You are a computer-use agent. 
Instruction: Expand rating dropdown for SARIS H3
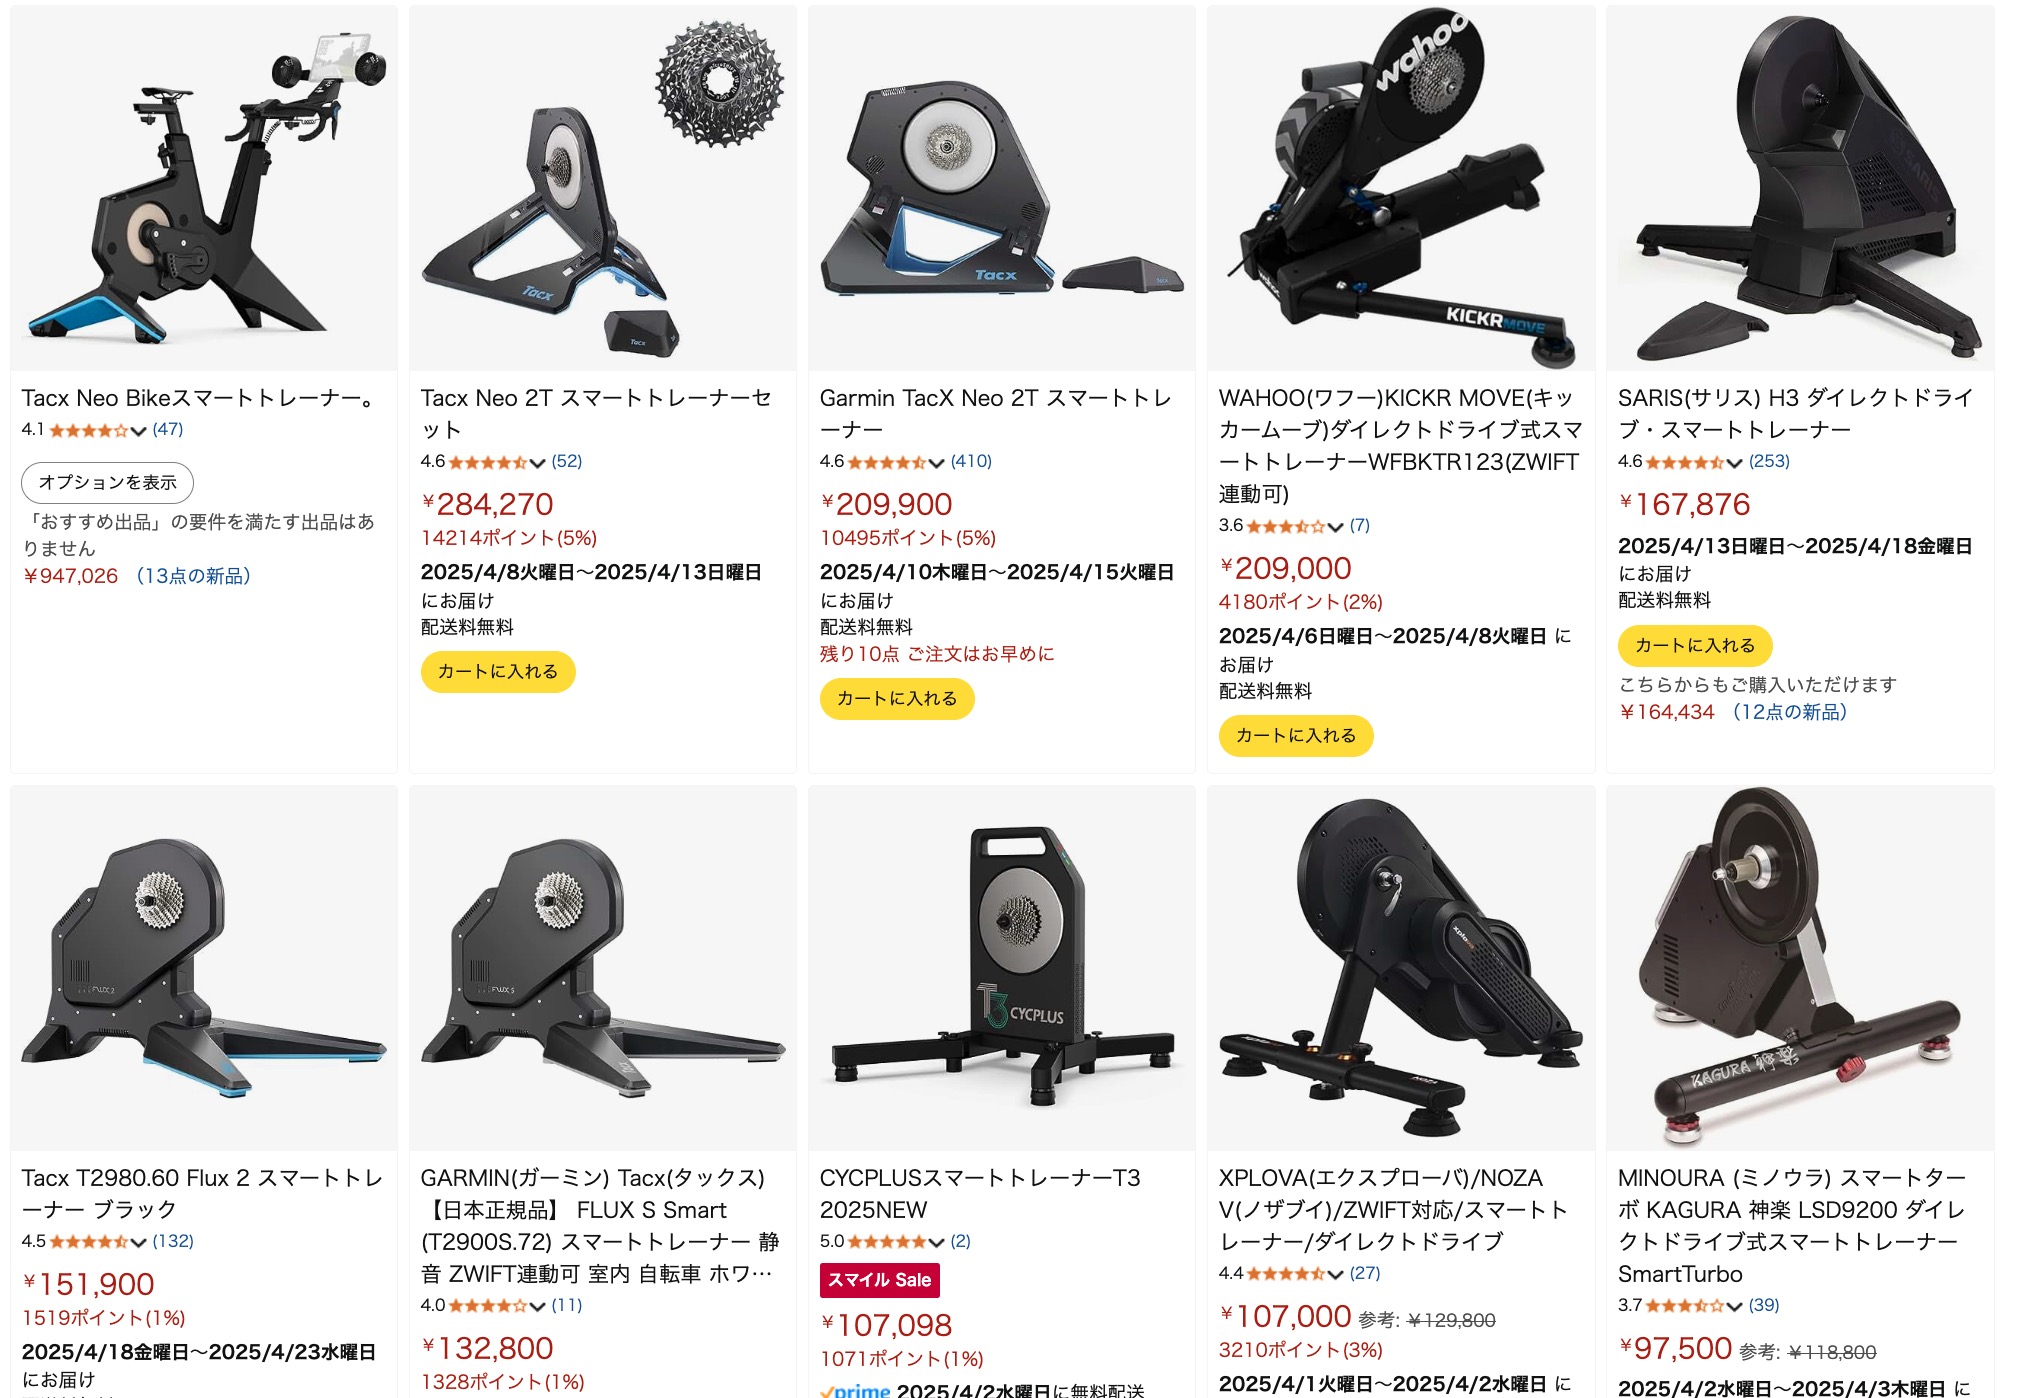coord(1735,463)
